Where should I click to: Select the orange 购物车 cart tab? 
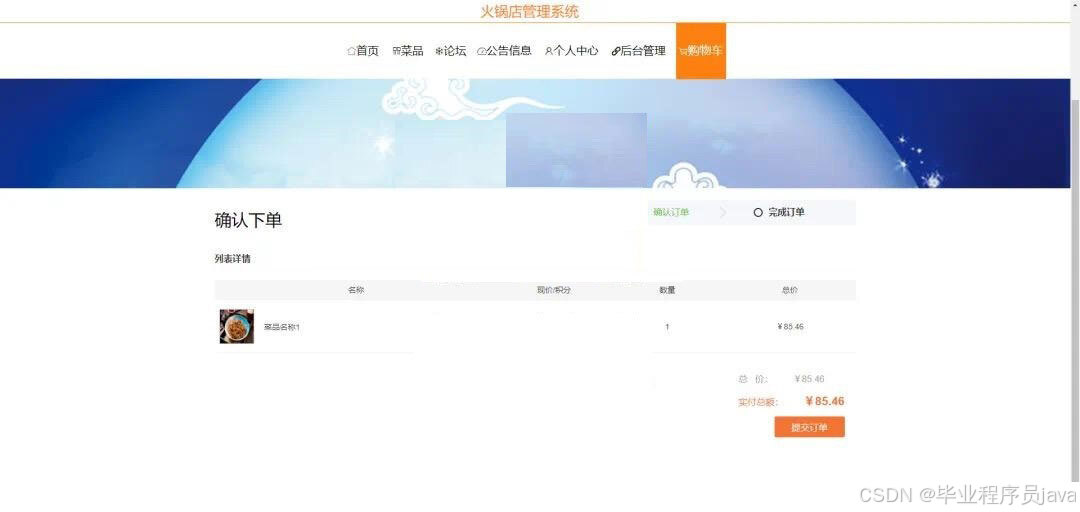point(700,50)
